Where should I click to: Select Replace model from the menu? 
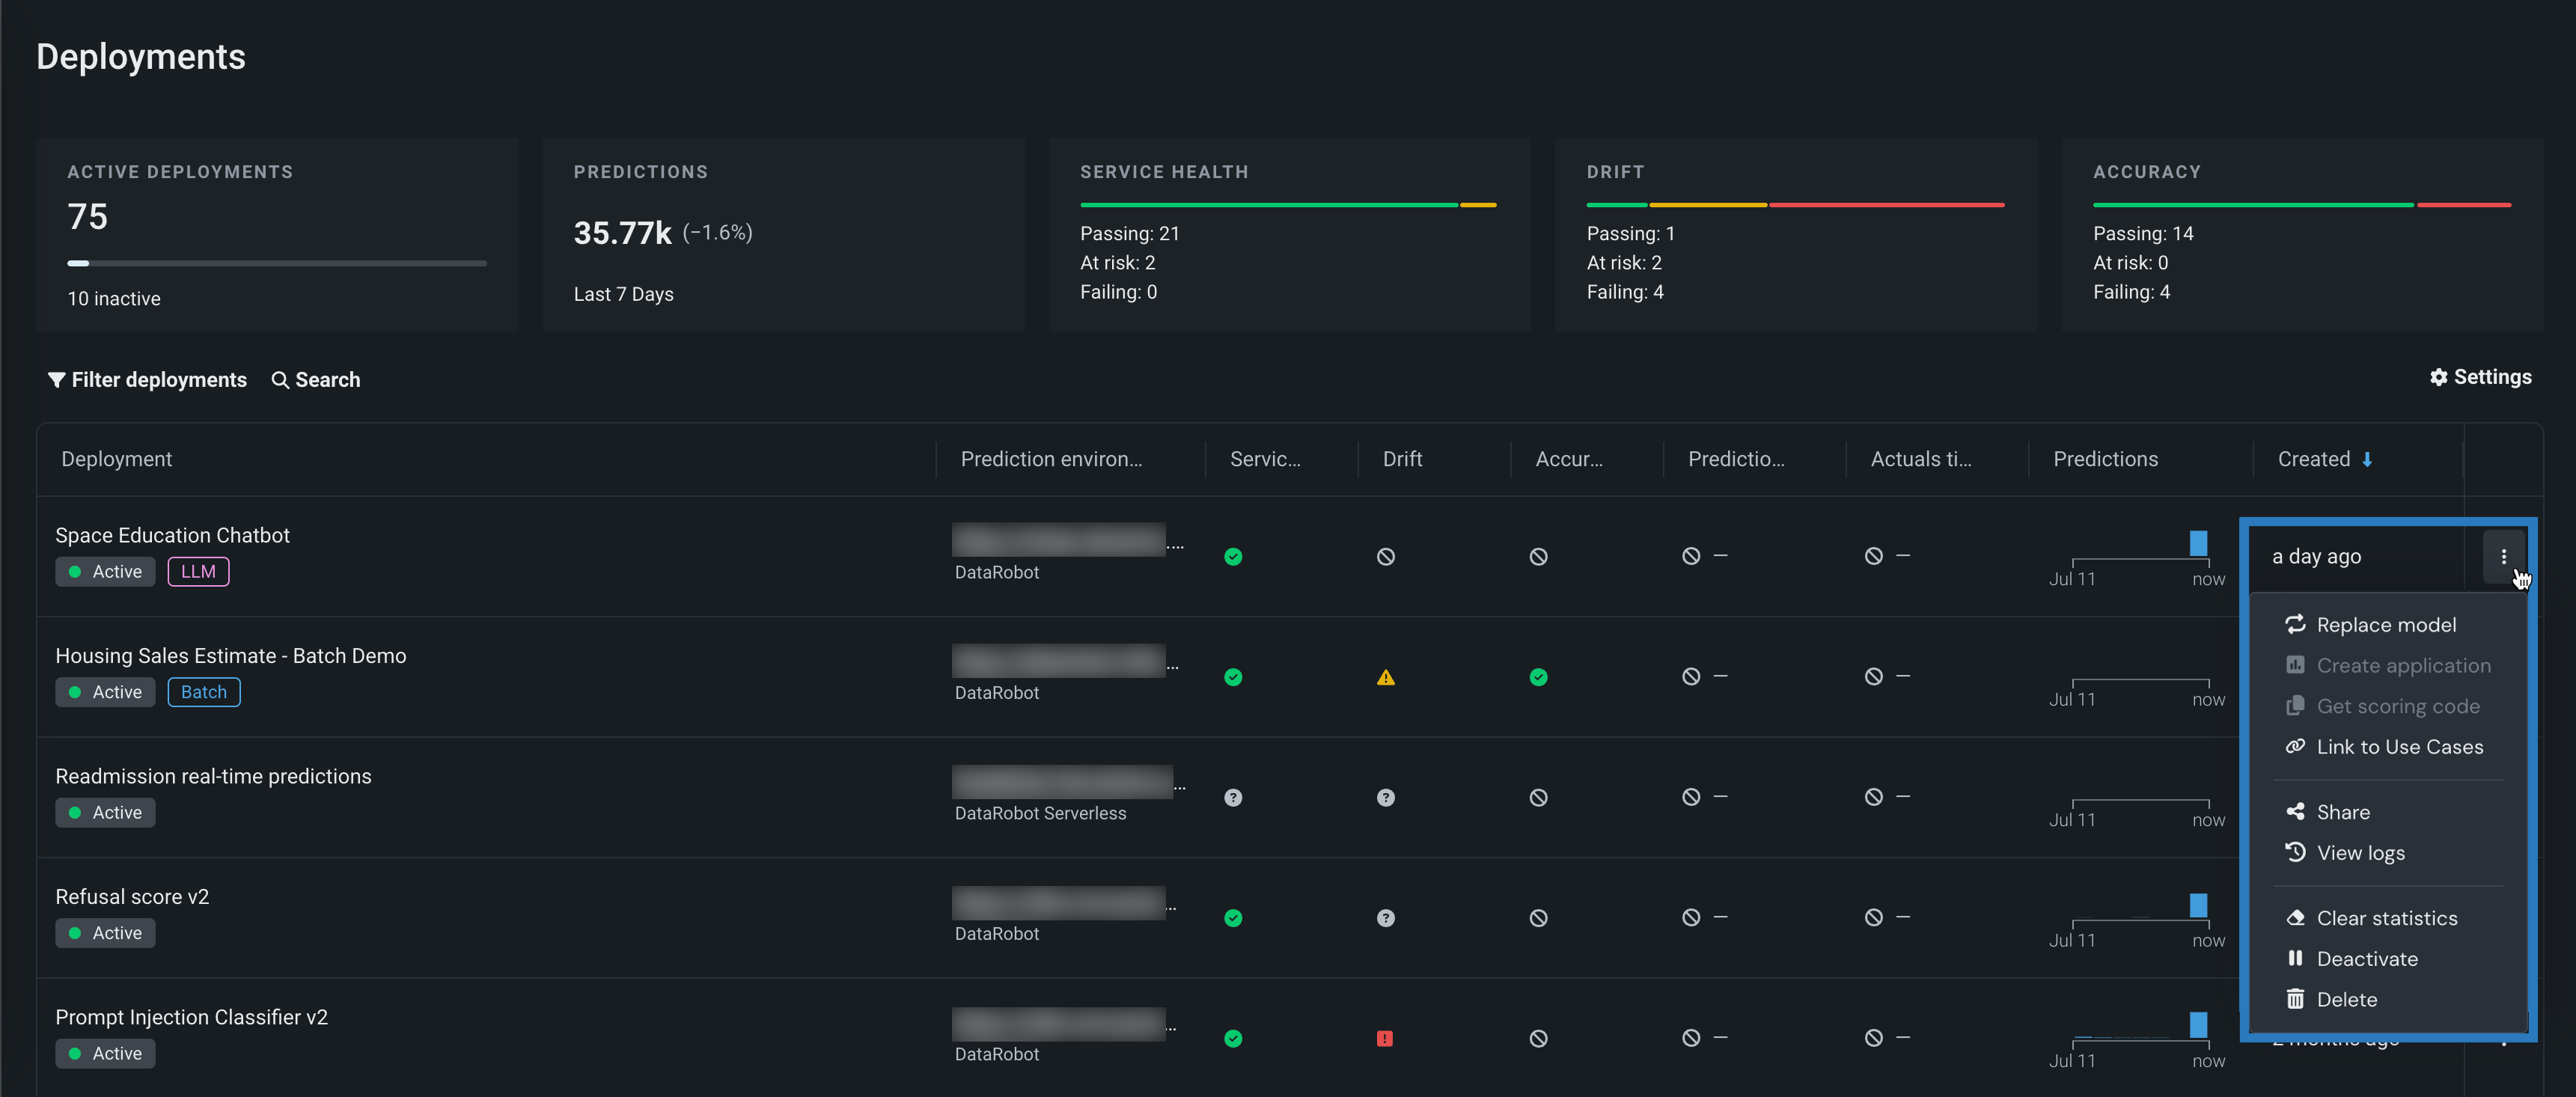pos(2385,625)
